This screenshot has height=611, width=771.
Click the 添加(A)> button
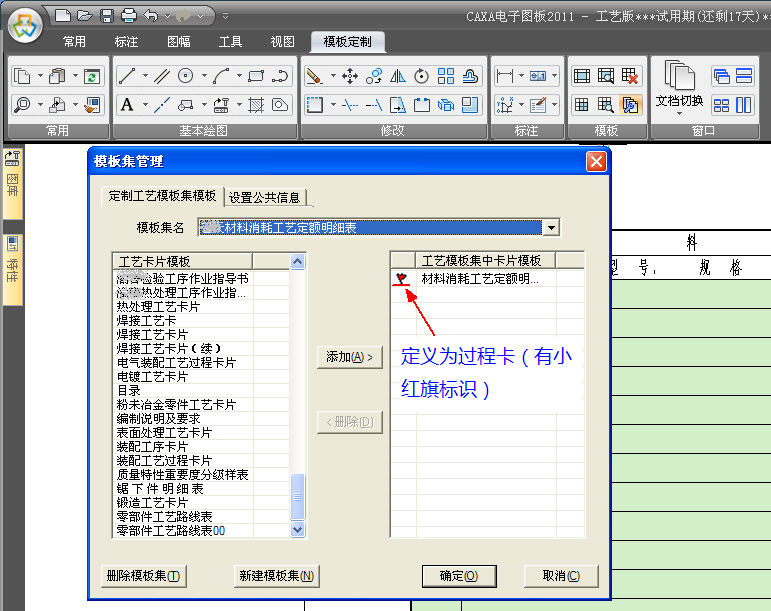click(349, 357)
